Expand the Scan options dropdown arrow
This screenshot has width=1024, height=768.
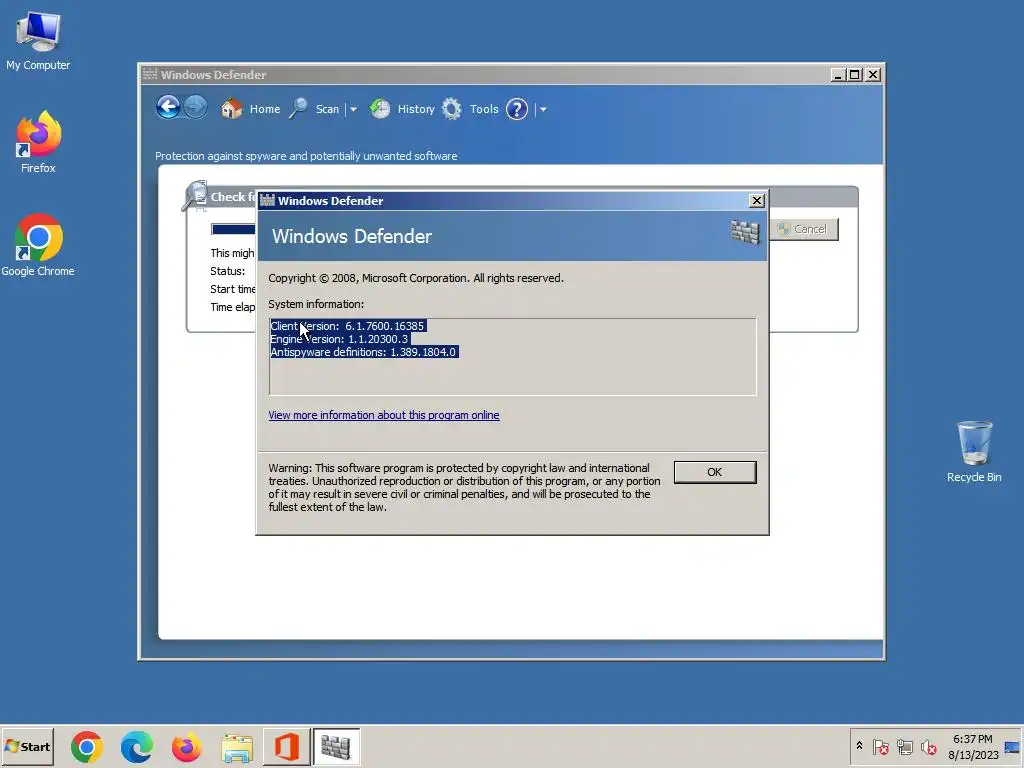pos(353,109)
